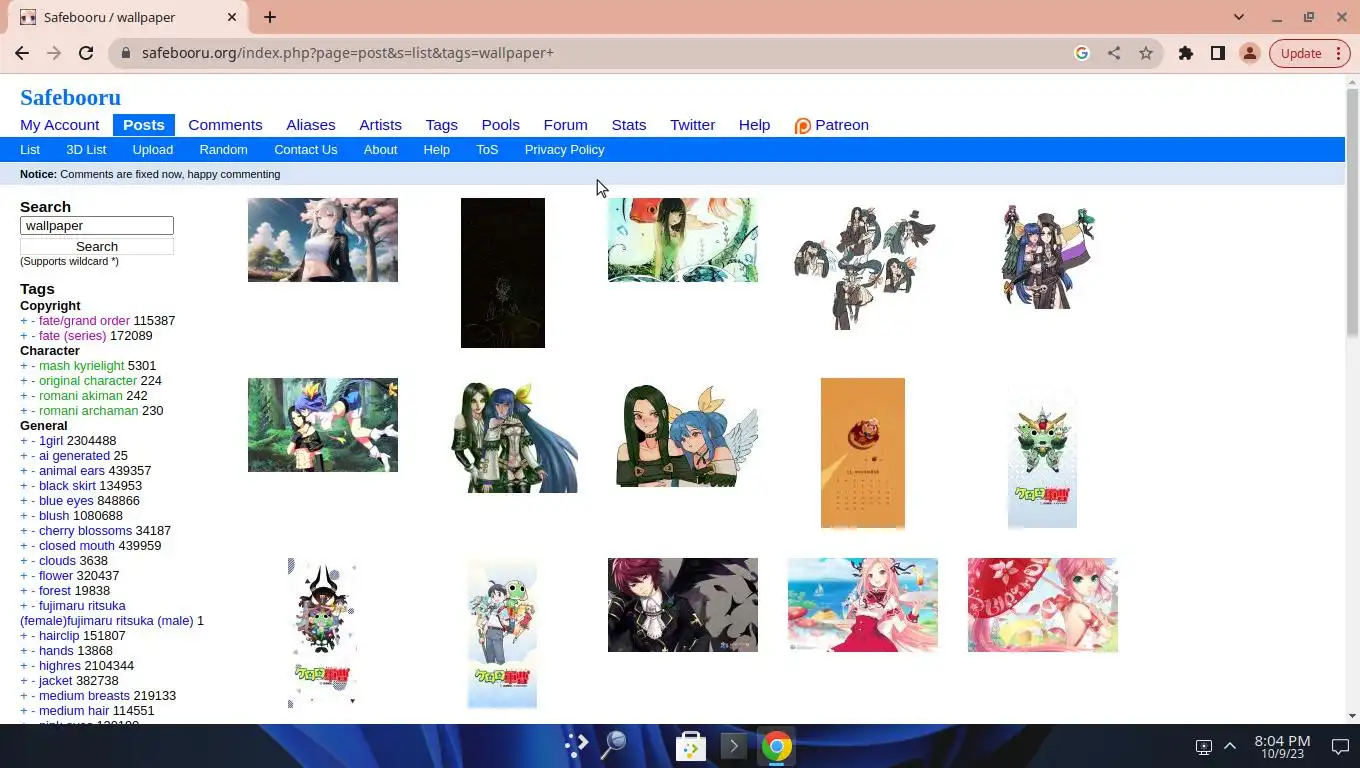Open the Pools page
Viewport: 1360px width, 768px height.
click(x=500, y=125)
